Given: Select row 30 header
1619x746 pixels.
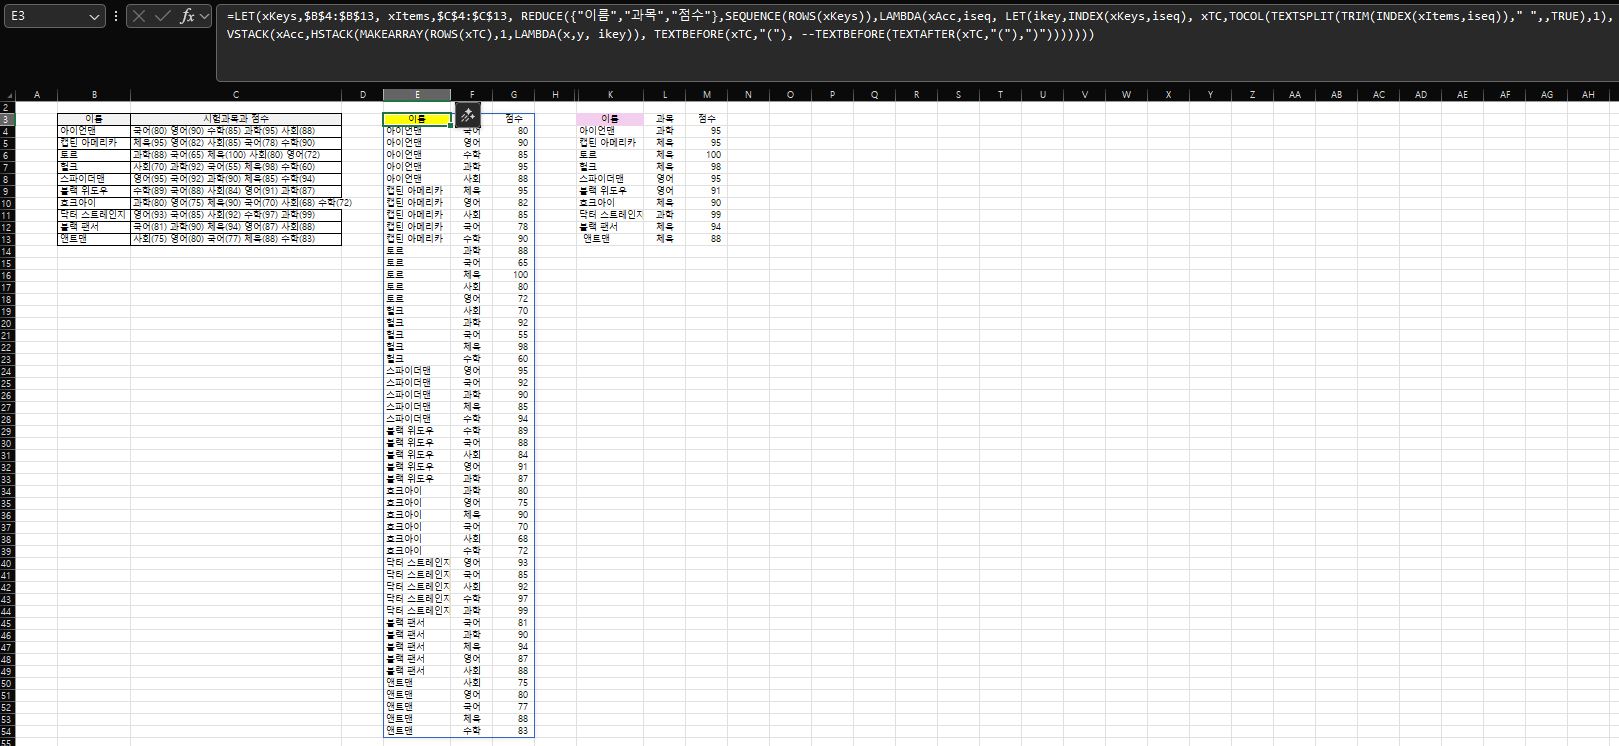Looking at the screenshot, I should (x=7, y=443).
